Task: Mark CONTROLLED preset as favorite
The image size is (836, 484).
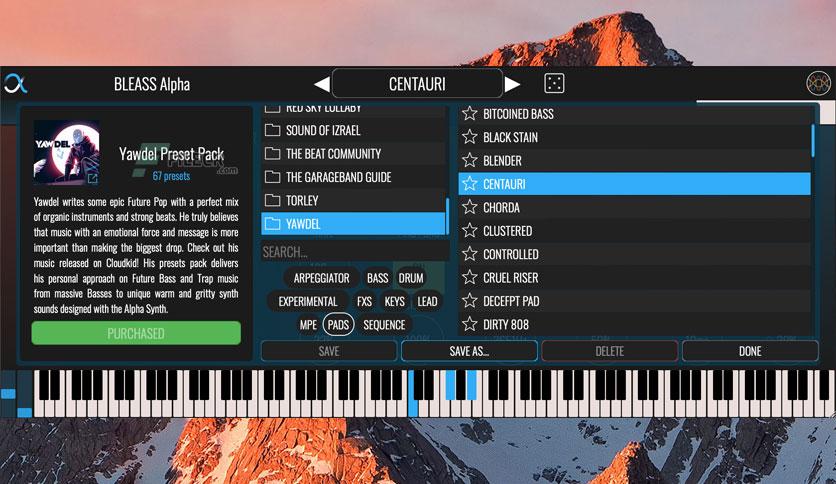Action: pyautogui.click(x=470, y=254)
